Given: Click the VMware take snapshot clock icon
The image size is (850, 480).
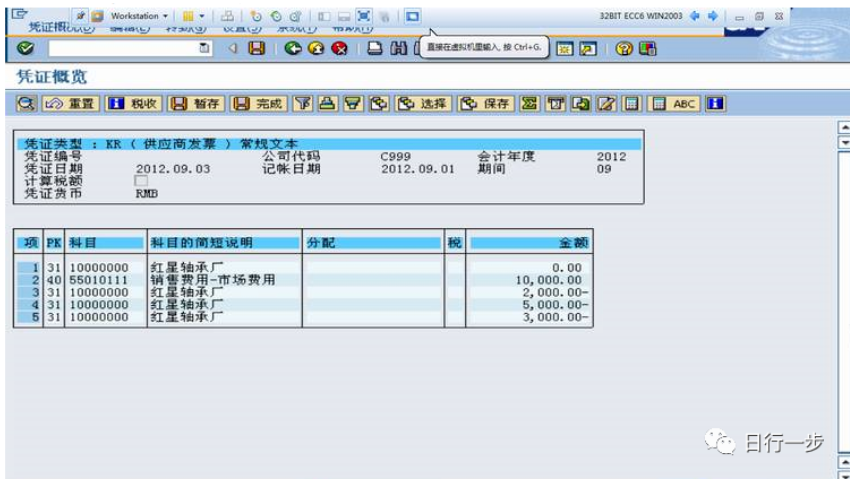Looking at the screenshot, I should (255, 16).
